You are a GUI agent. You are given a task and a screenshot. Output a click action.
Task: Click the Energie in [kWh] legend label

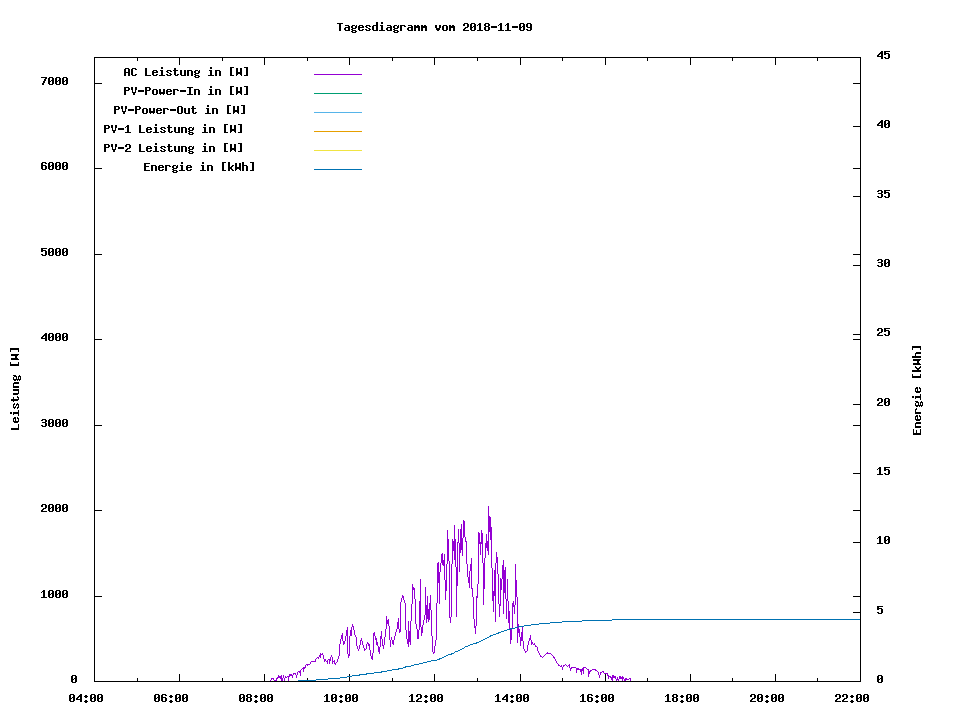click(199, 167)
